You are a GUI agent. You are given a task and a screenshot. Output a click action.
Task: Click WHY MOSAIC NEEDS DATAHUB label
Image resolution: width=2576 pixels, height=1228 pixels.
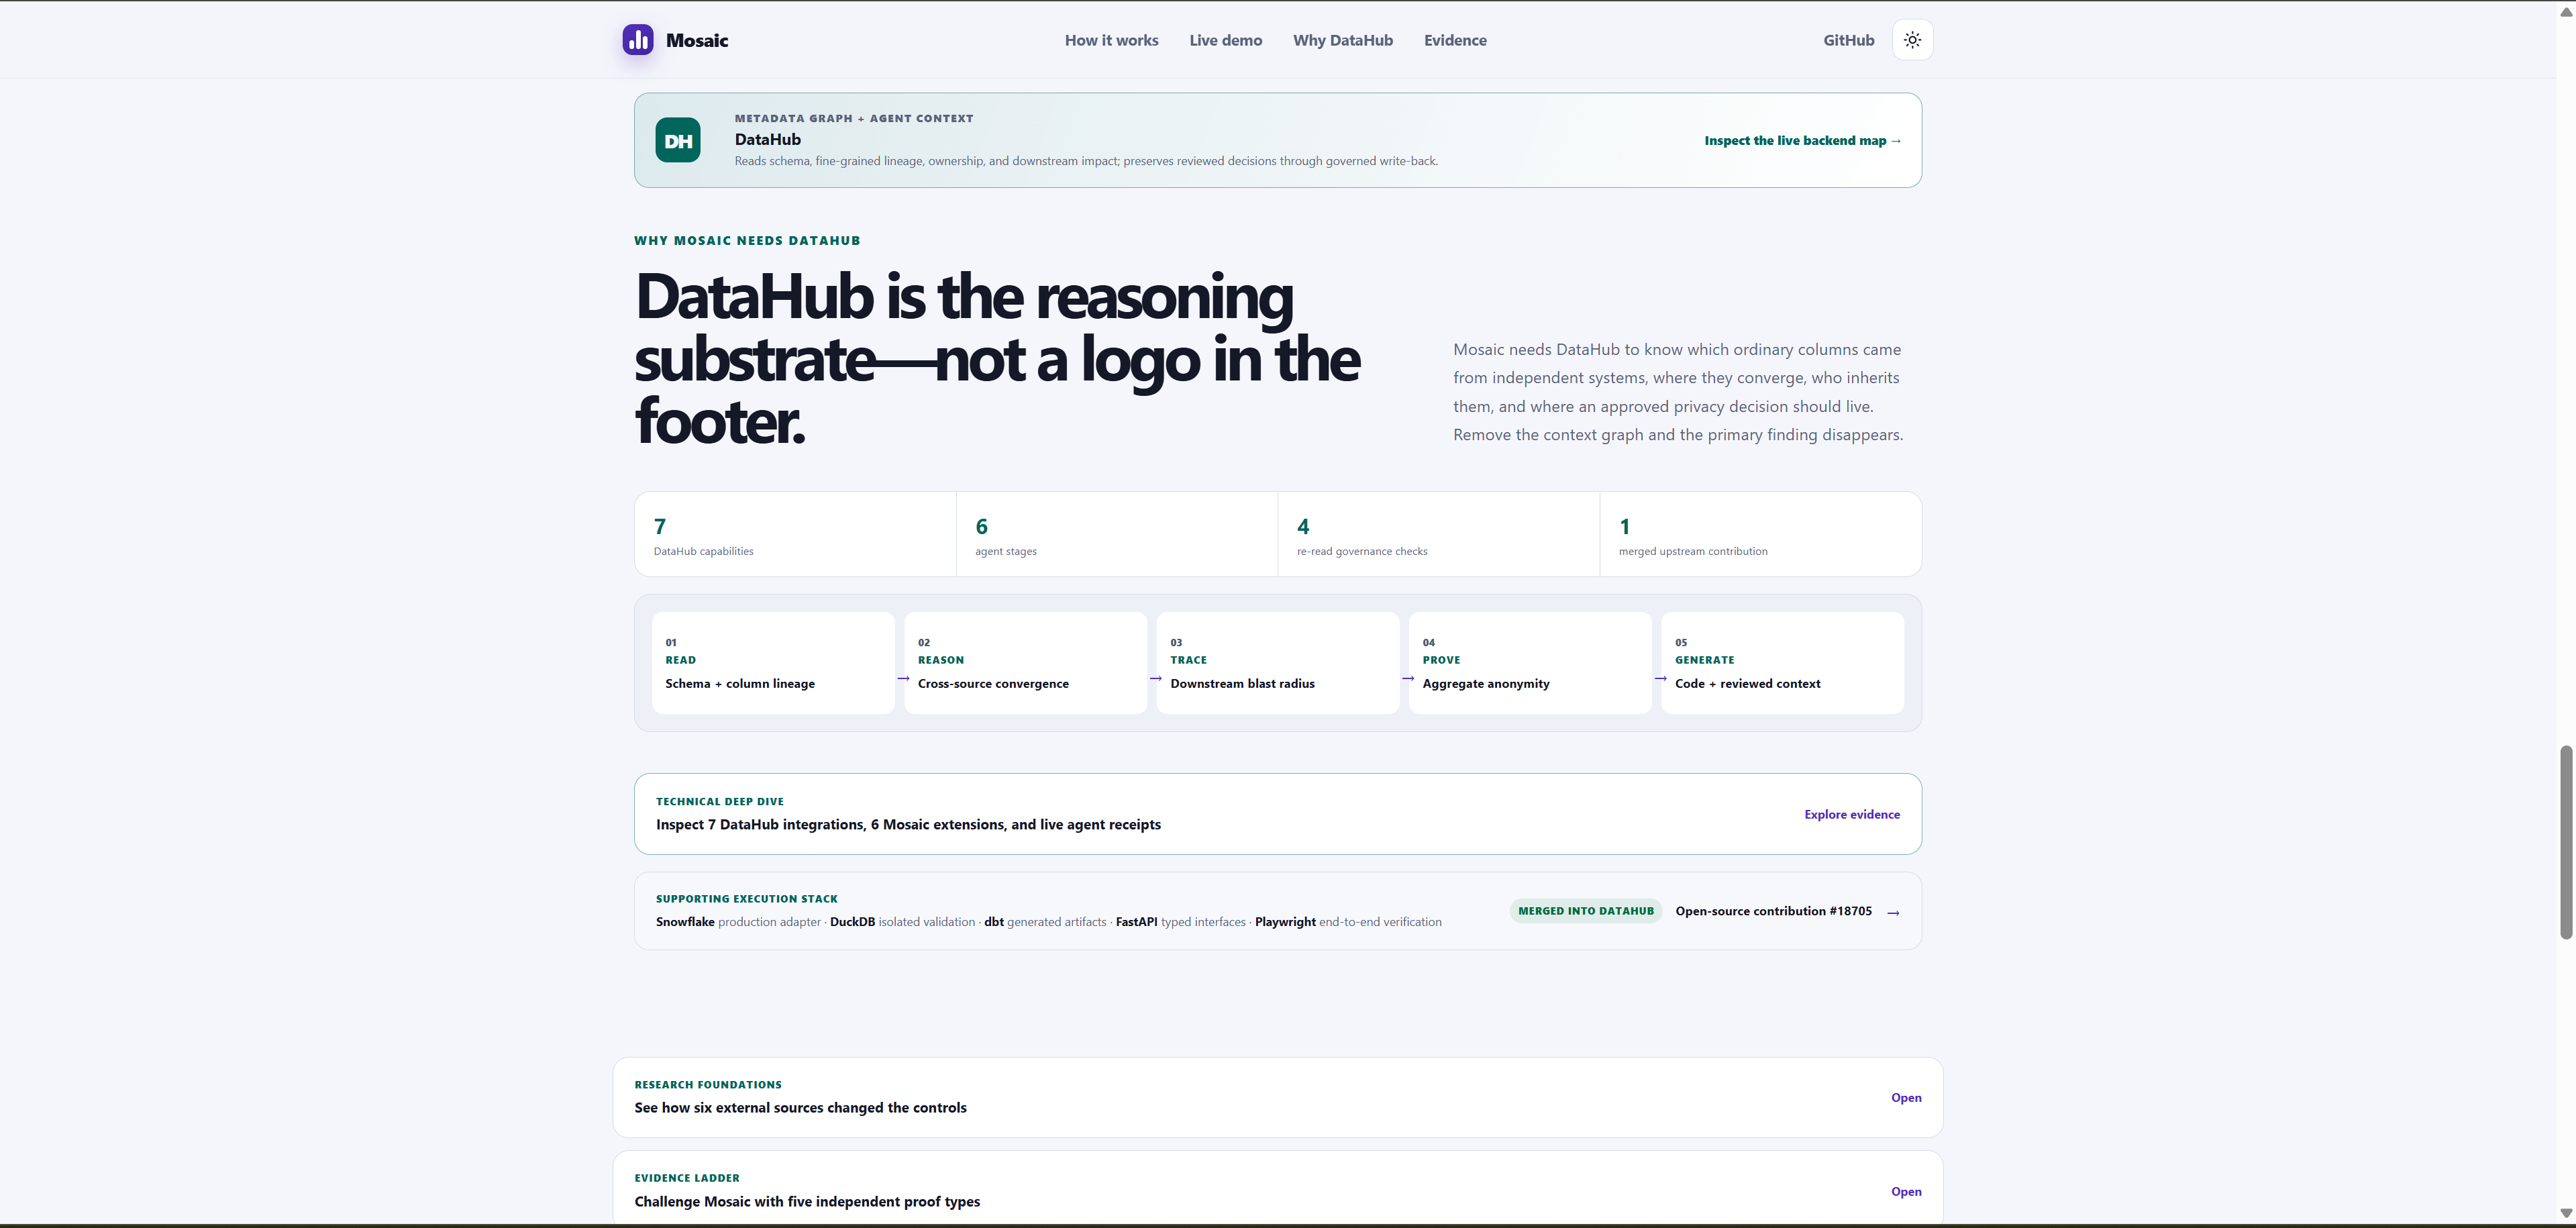747,240
